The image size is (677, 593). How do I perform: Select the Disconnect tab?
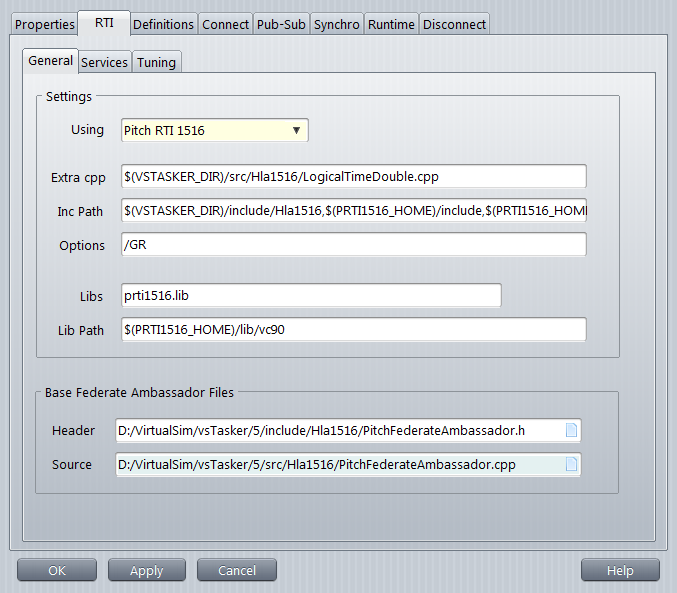point(454,24)
